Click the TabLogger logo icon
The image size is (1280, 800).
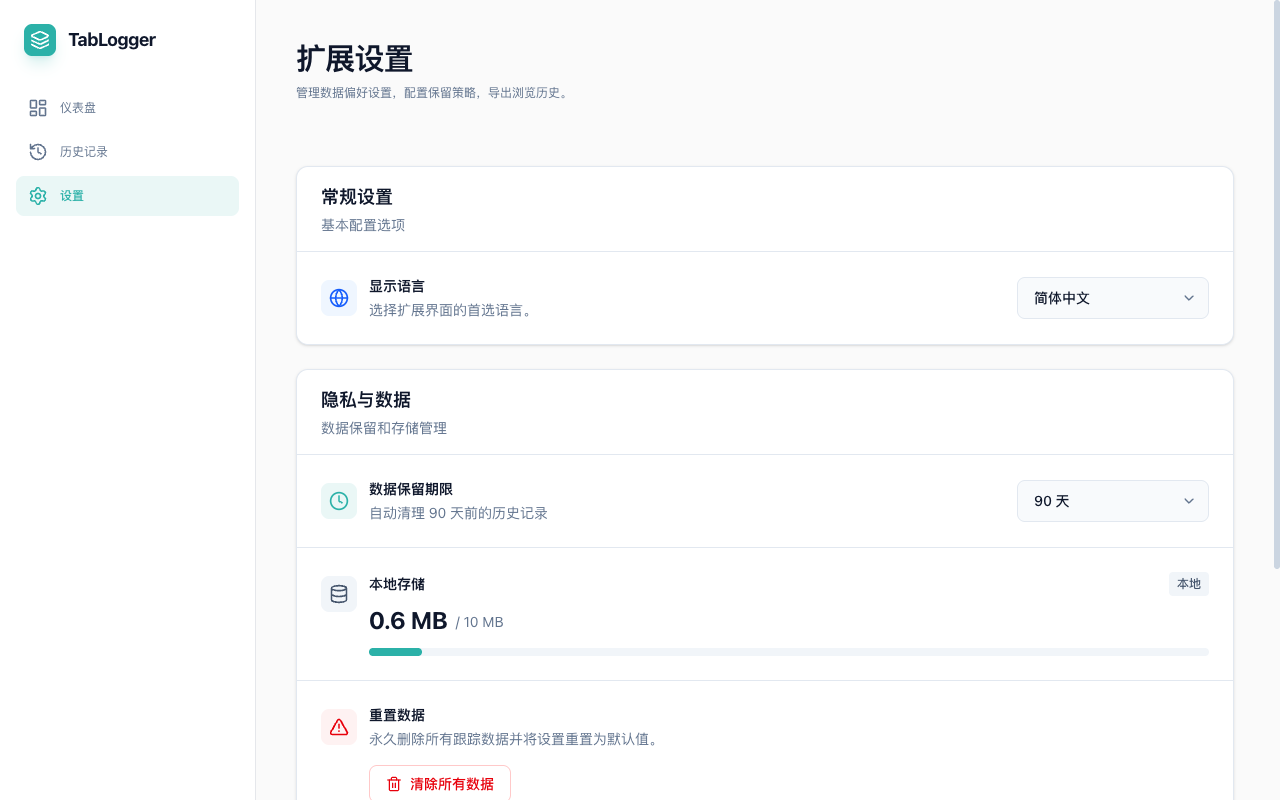coord(39,40)
